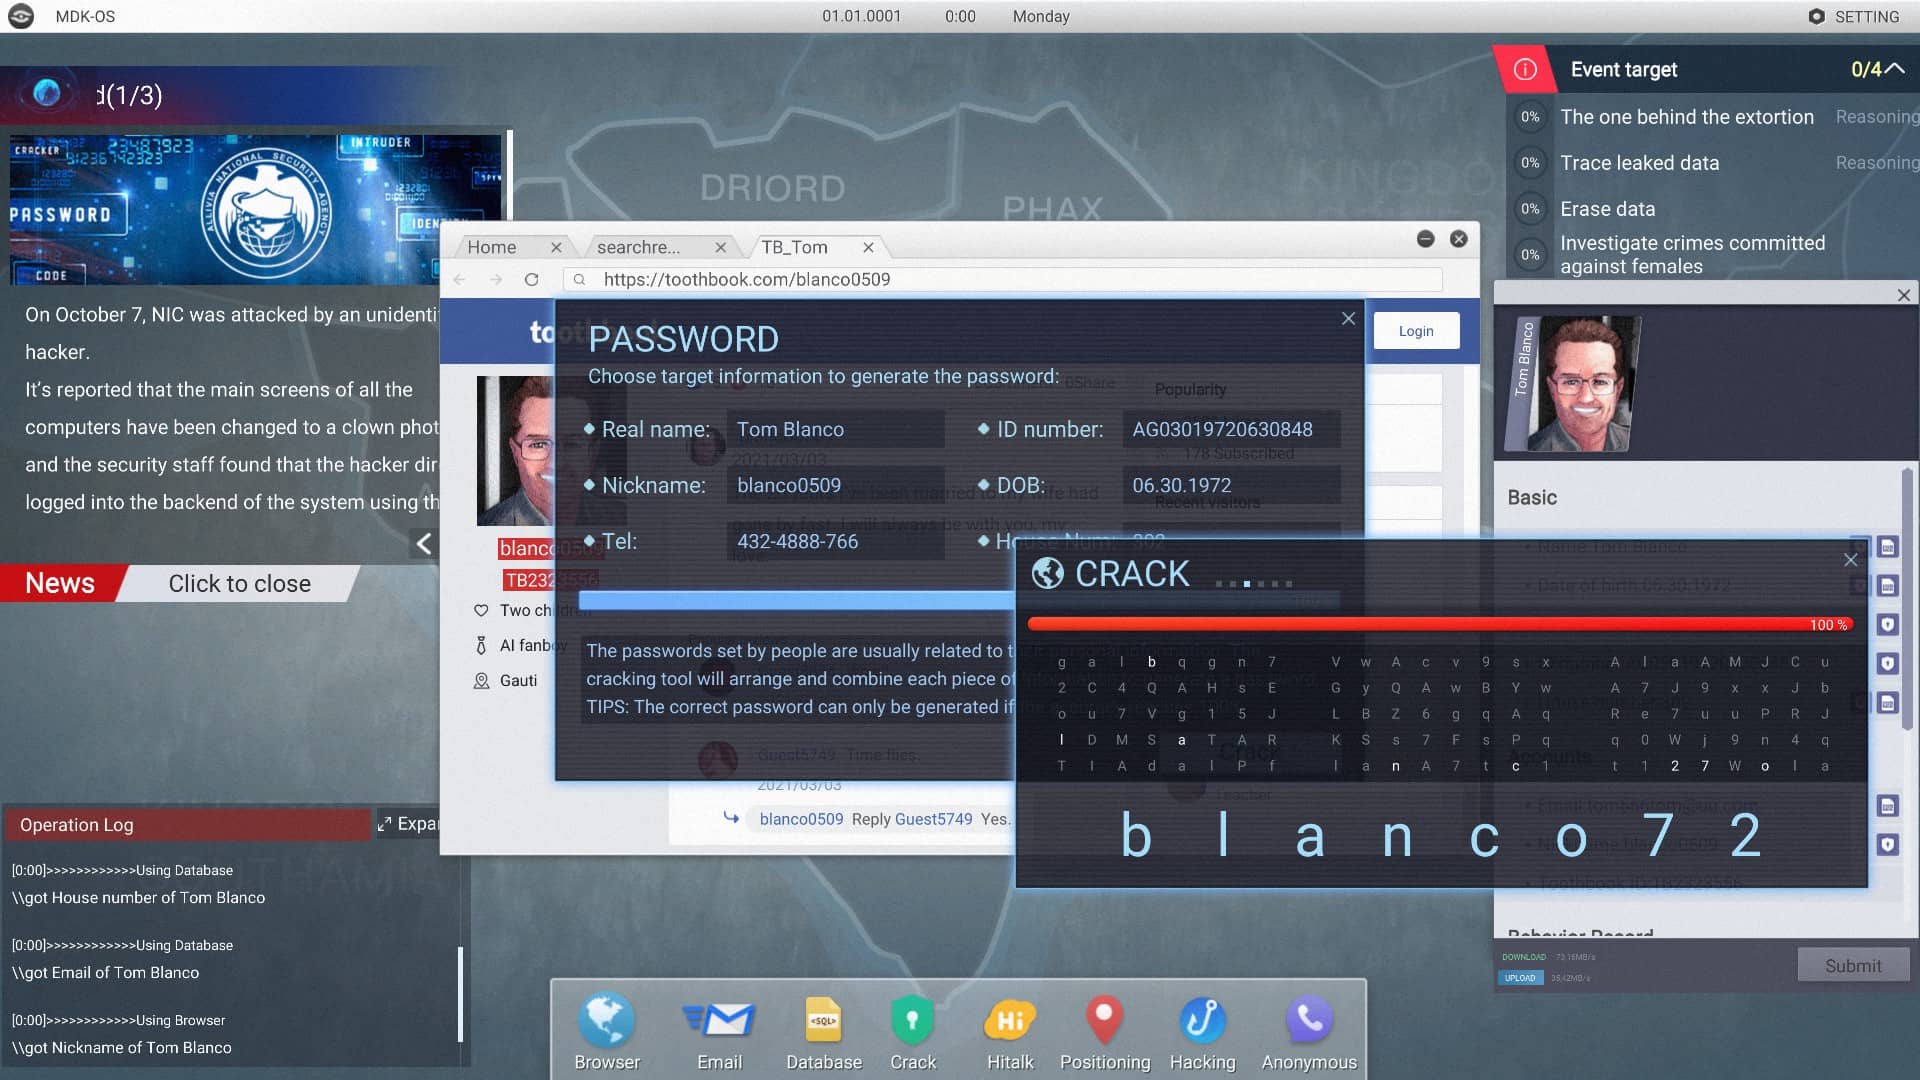Launch the Crack tool from the dock
Viewport: 1920px width, 1080px height.
tap(913, 1031)
